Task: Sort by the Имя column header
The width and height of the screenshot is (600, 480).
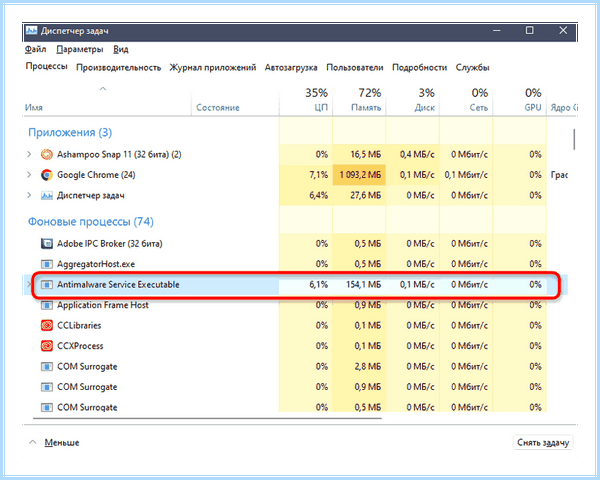Action: coord(107,101)
